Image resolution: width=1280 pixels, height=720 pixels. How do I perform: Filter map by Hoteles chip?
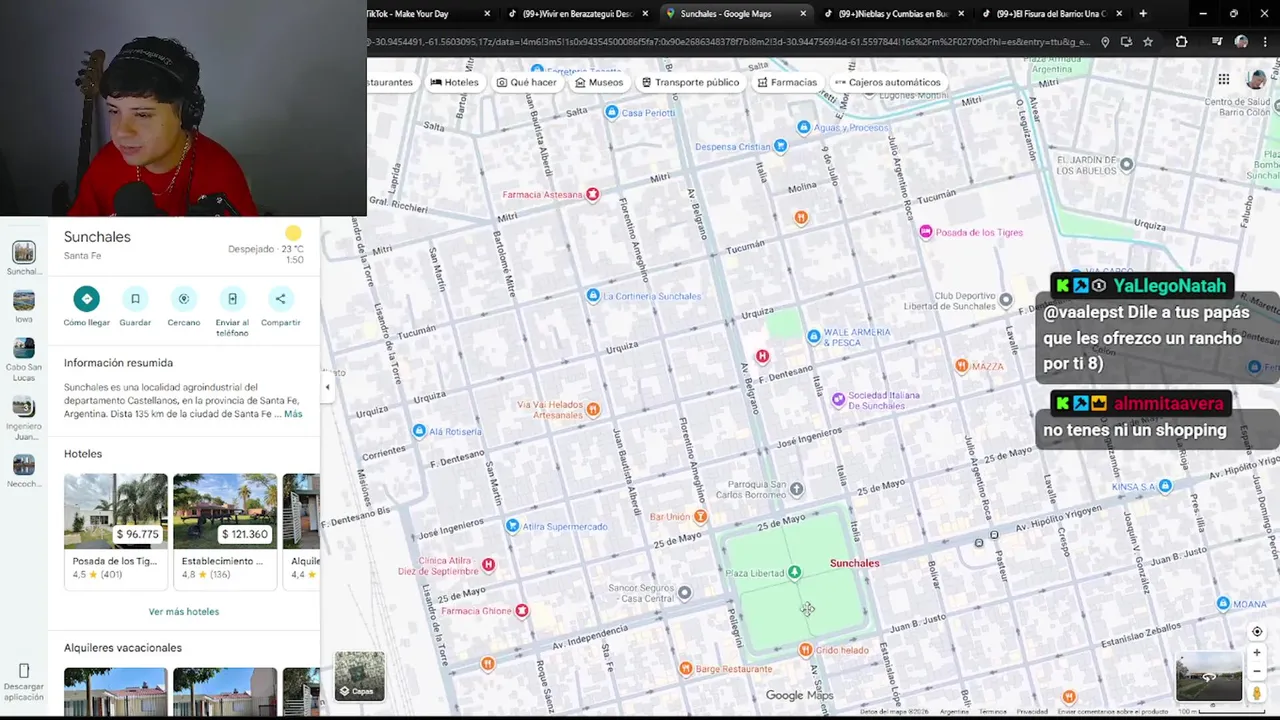coord(455,82)
